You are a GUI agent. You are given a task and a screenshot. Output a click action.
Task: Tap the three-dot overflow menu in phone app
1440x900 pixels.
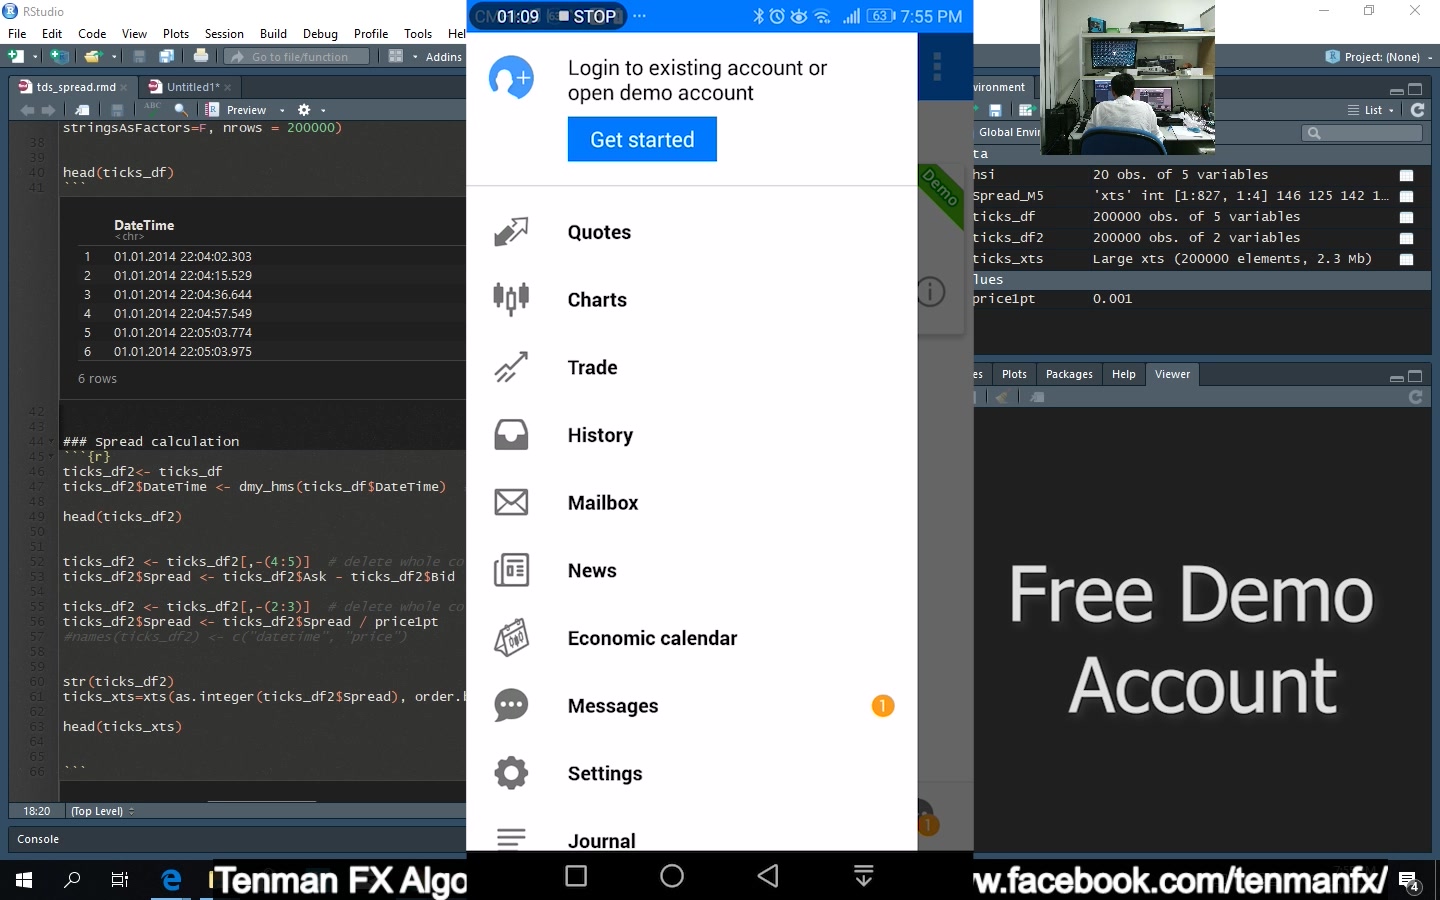[937, 66]
